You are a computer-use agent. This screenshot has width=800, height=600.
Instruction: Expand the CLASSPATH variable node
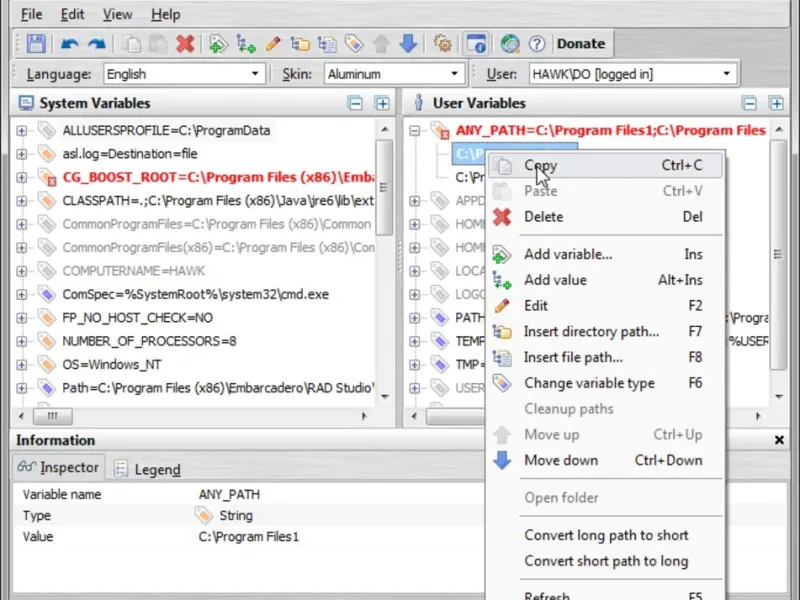click(x=21, y=201)
